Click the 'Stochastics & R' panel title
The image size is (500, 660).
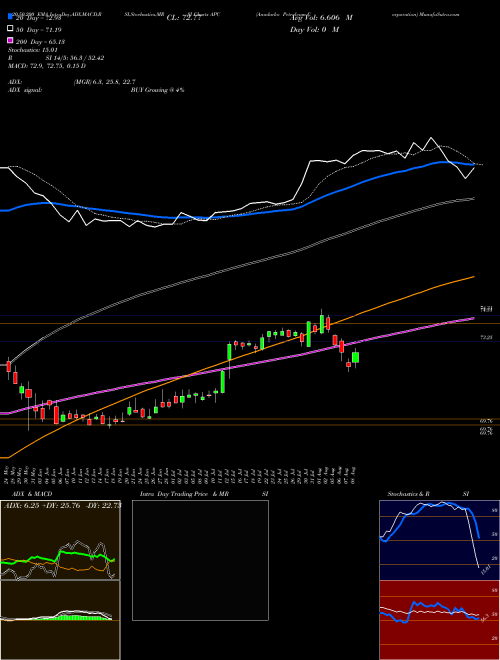tap(409, 494)
